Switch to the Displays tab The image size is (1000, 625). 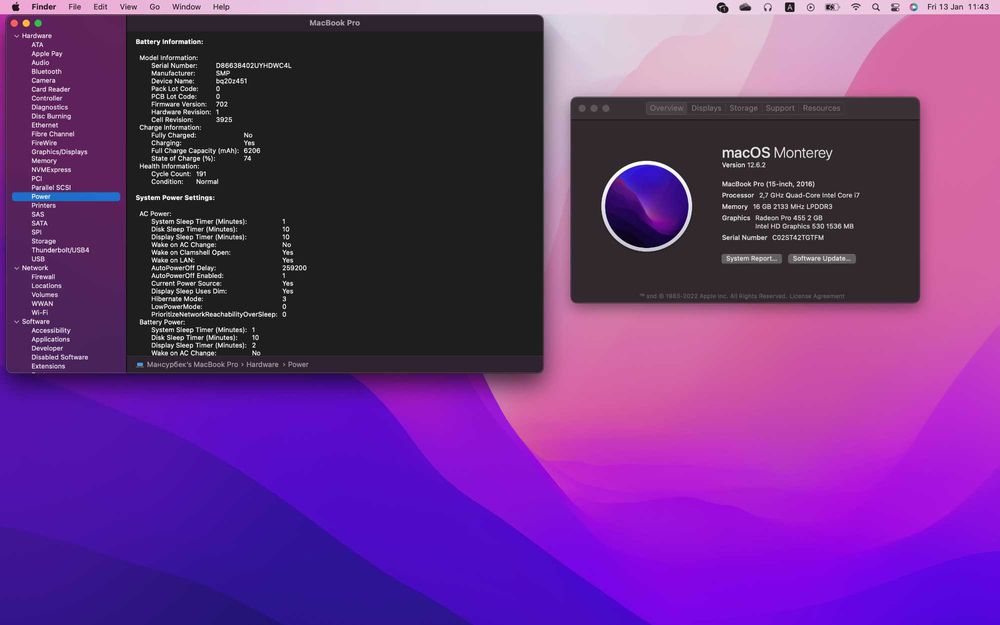point(706,108)
